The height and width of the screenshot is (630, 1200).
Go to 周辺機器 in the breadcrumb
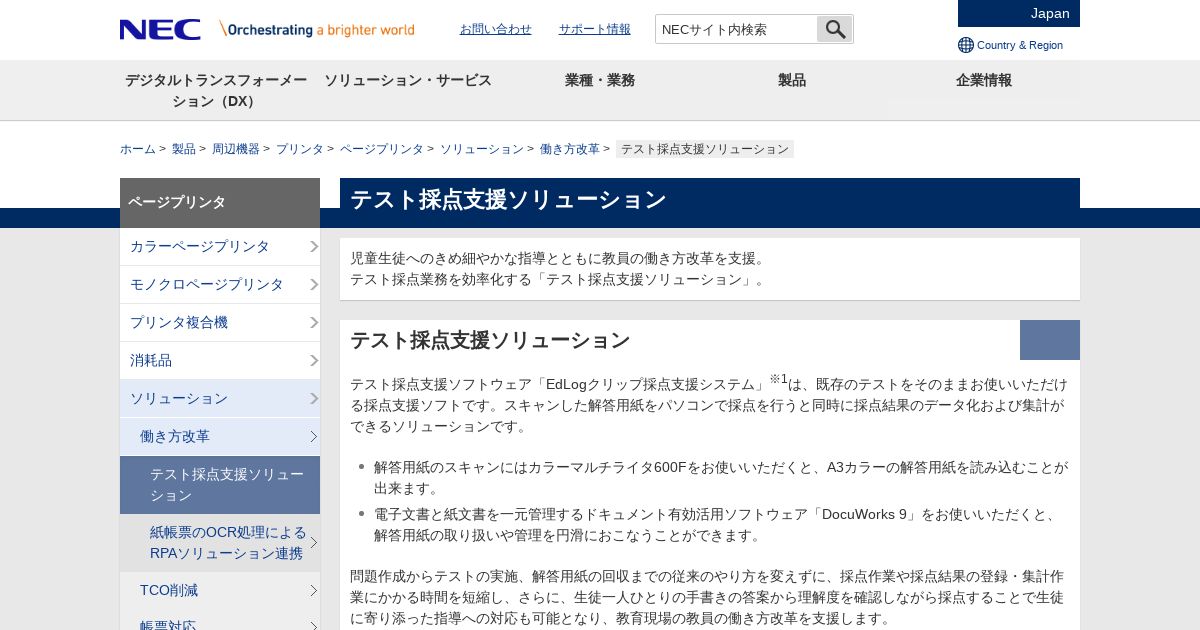(236, 149)
